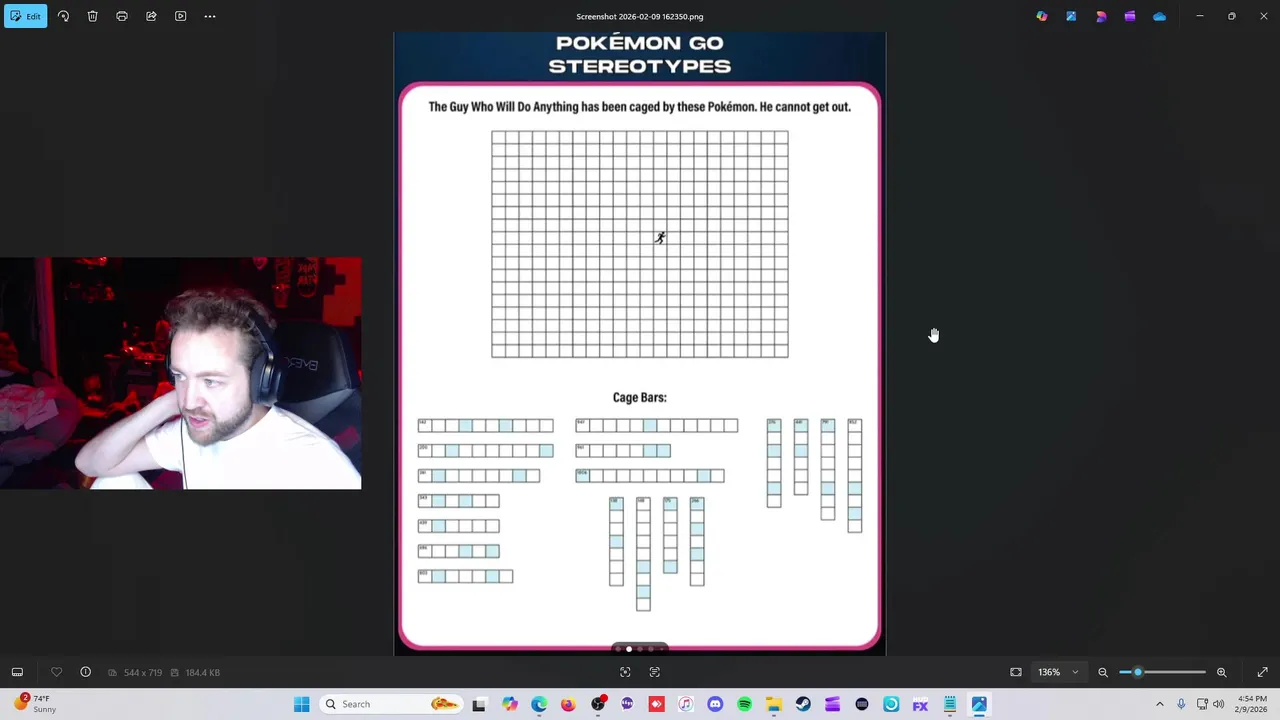Click the 544 x 719 dimensions text
Viewport: 1280px width, 720px height.
point(142,673)
